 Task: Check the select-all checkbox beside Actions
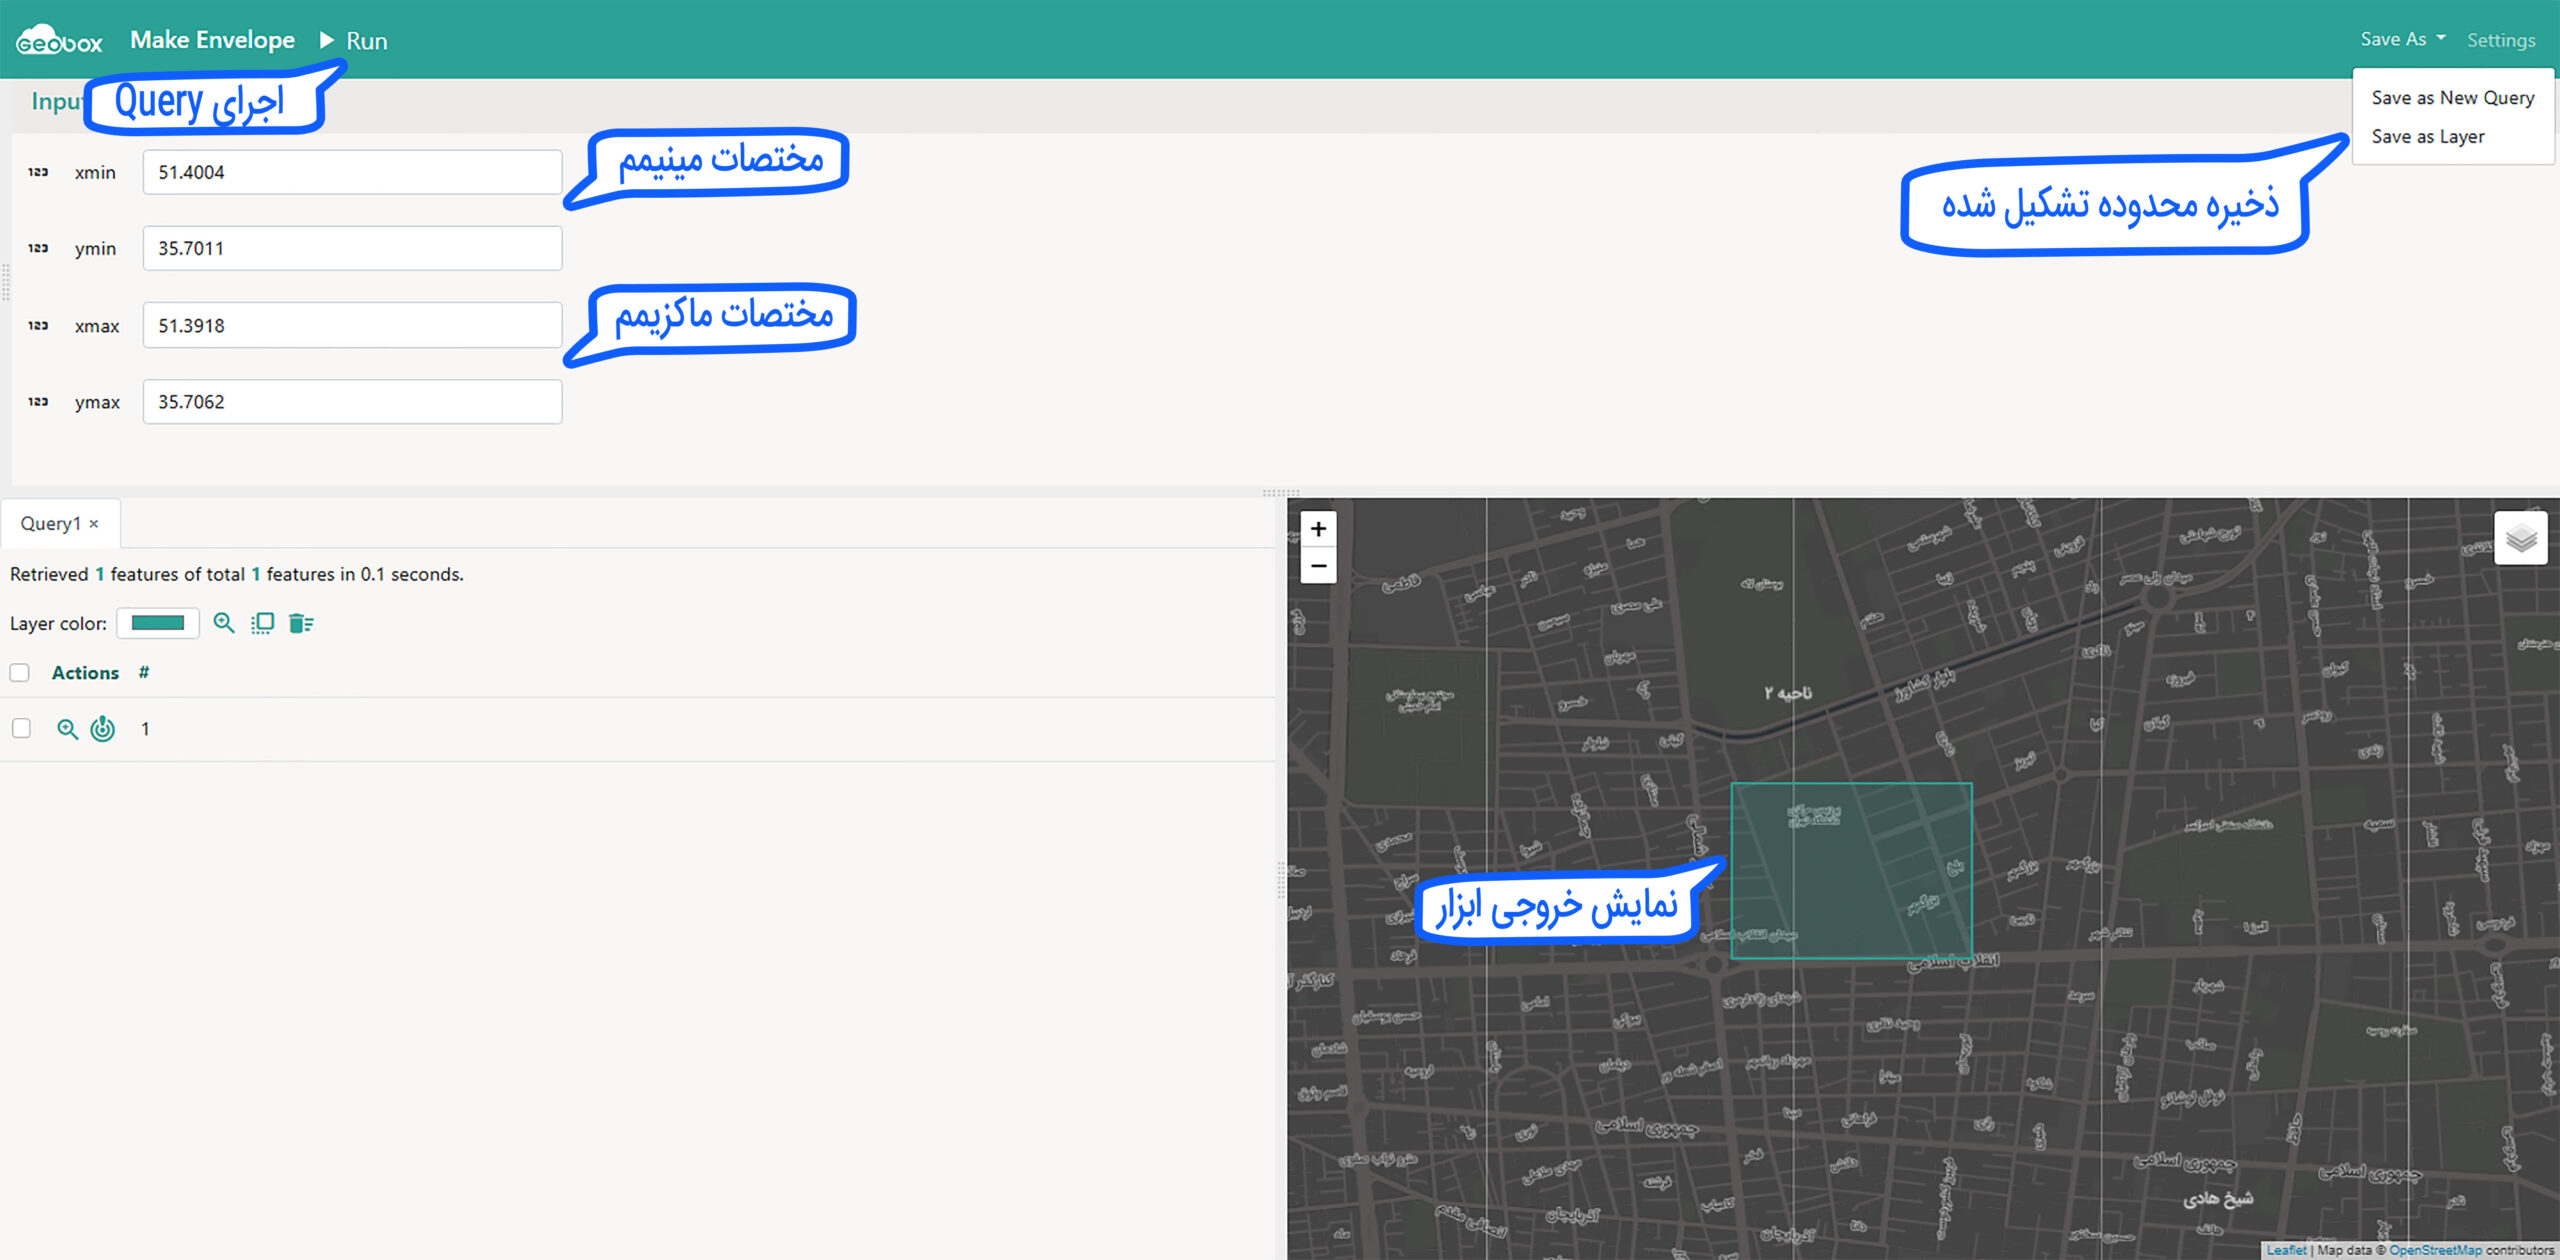20,673
